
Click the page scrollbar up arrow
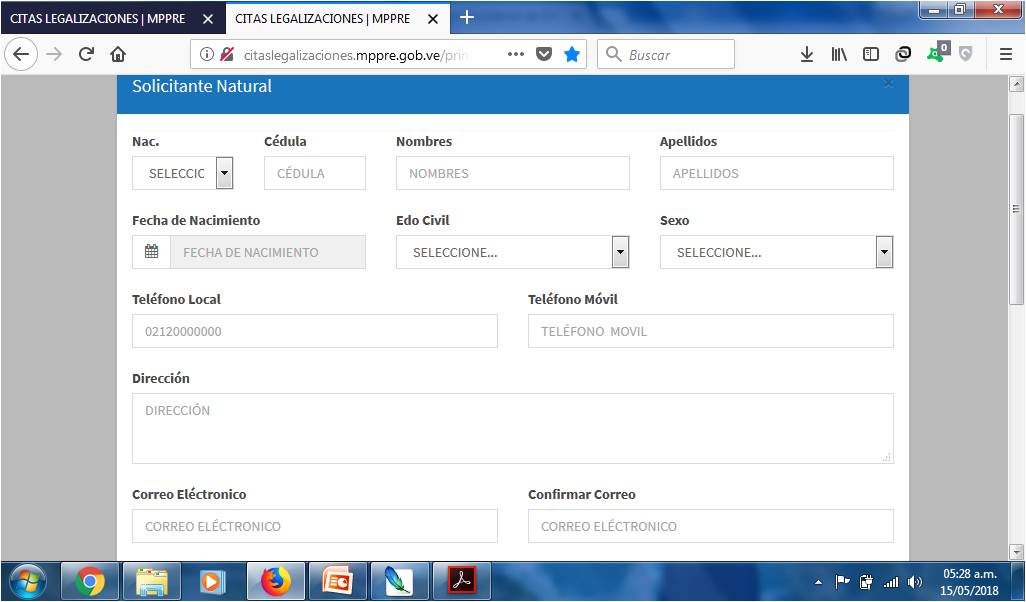click(1016, 84)
